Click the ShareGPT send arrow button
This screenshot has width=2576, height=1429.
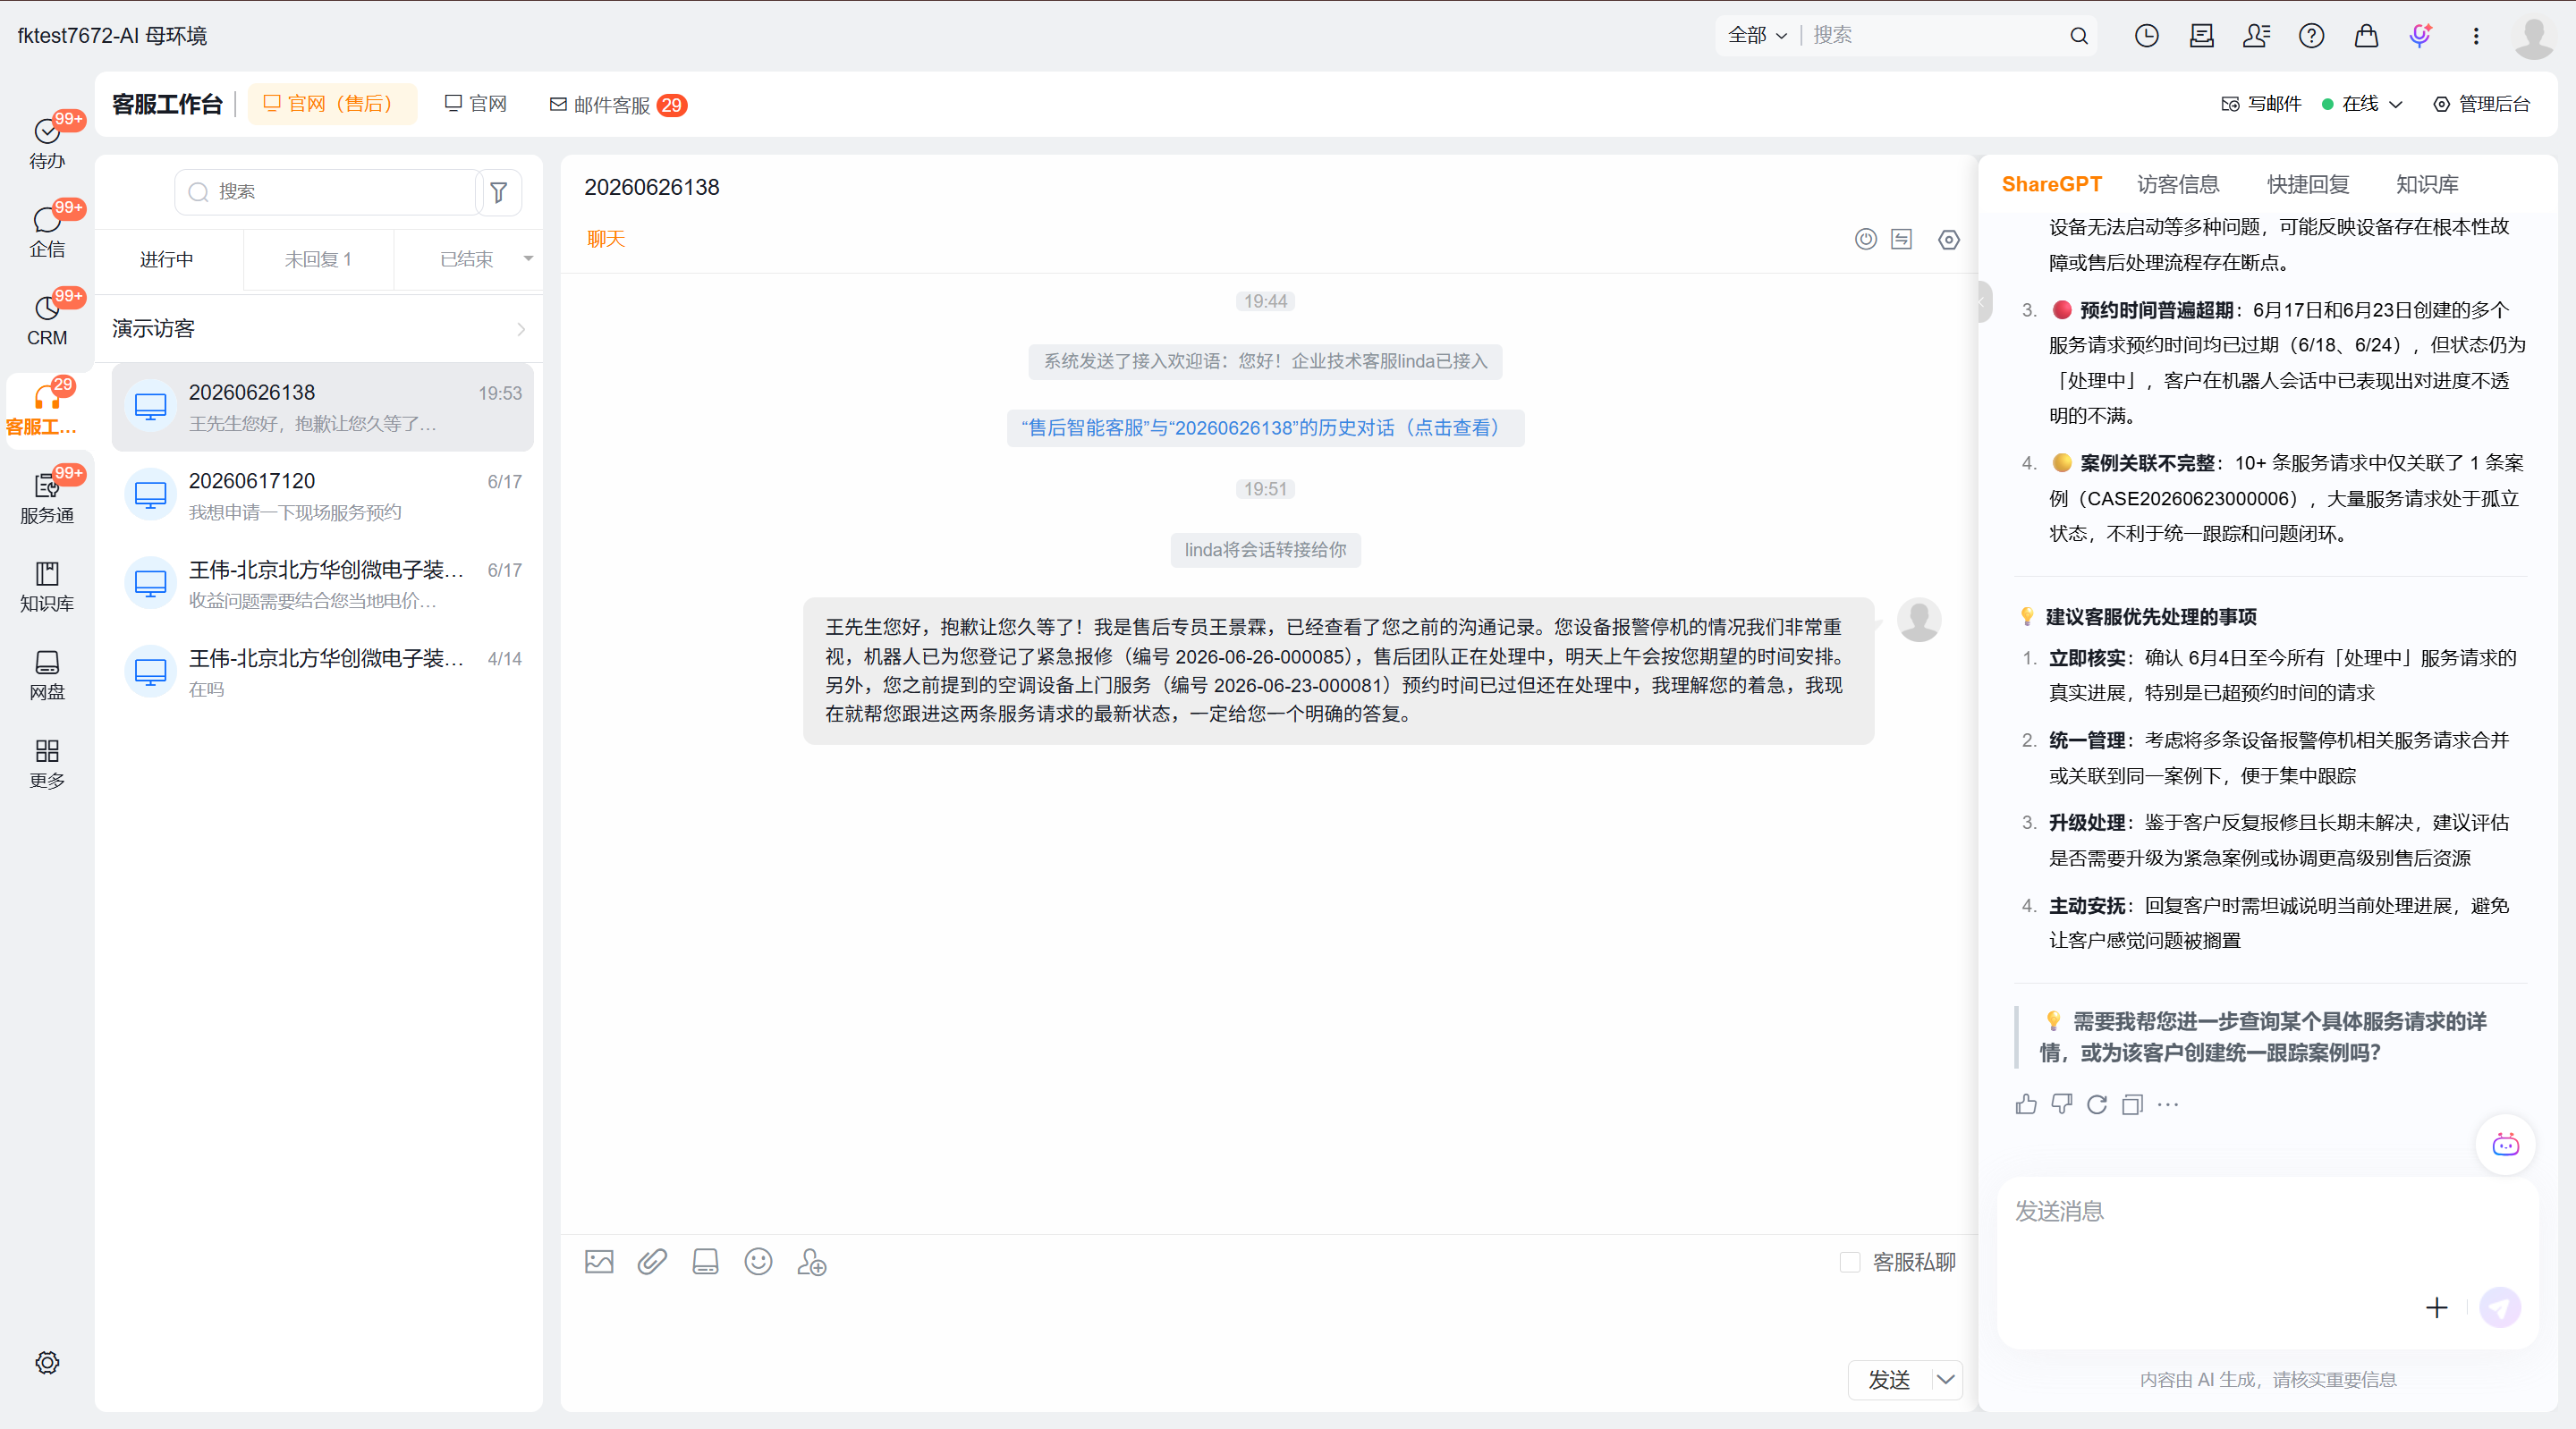(x=2500, y=1307)
